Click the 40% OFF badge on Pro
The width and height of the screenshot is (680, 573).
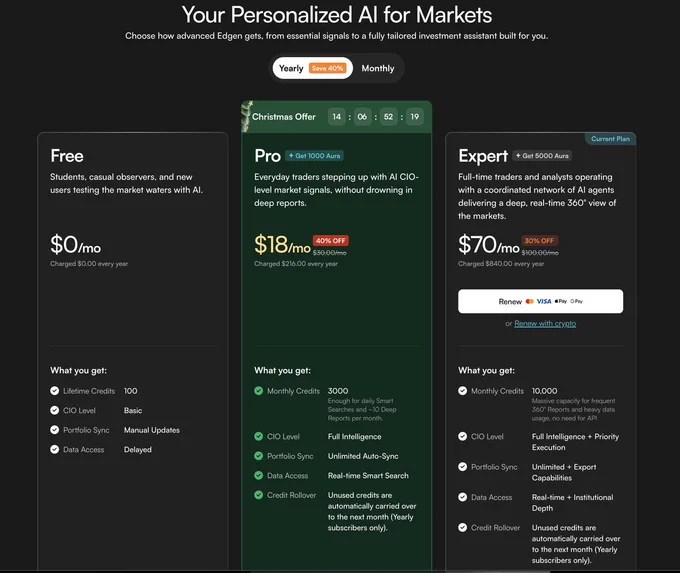pyautogui.click(x=330, y=241)
